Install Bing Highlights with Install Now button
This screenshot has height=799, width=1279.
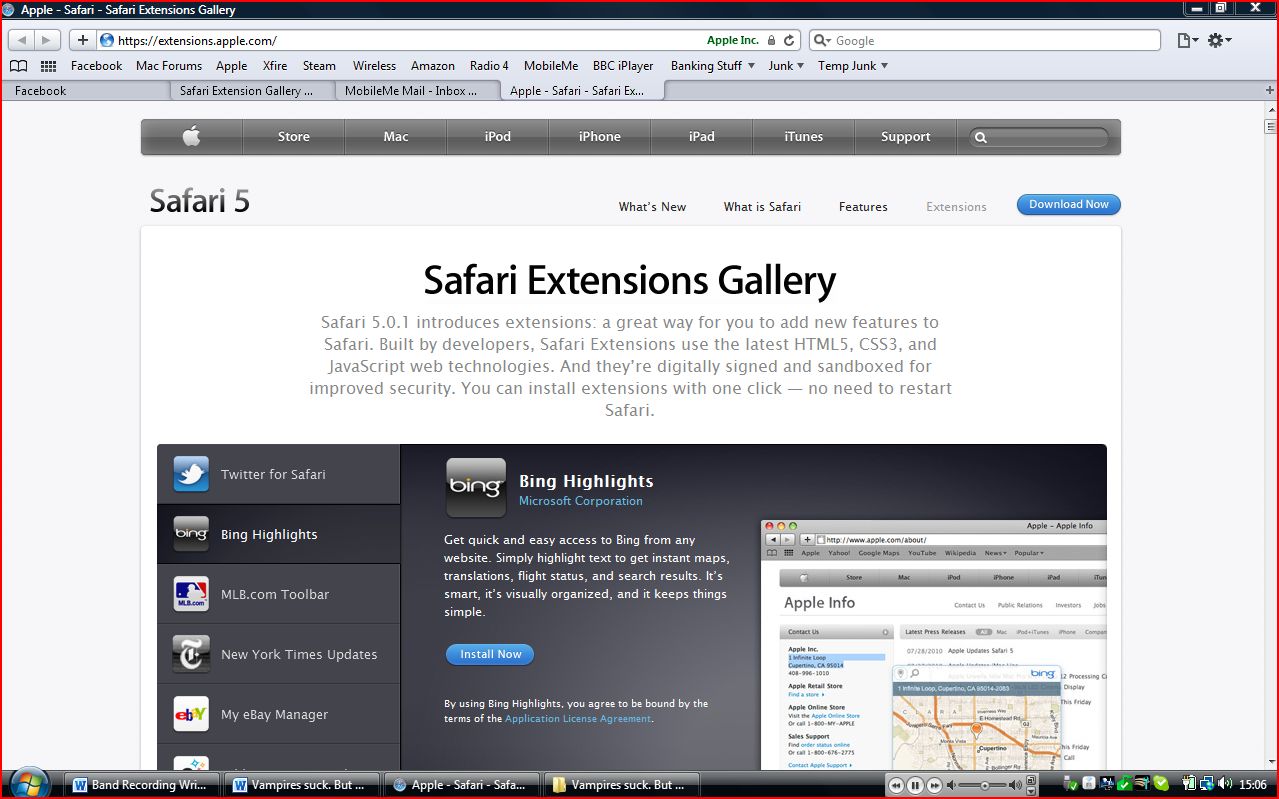pos(490,654)
